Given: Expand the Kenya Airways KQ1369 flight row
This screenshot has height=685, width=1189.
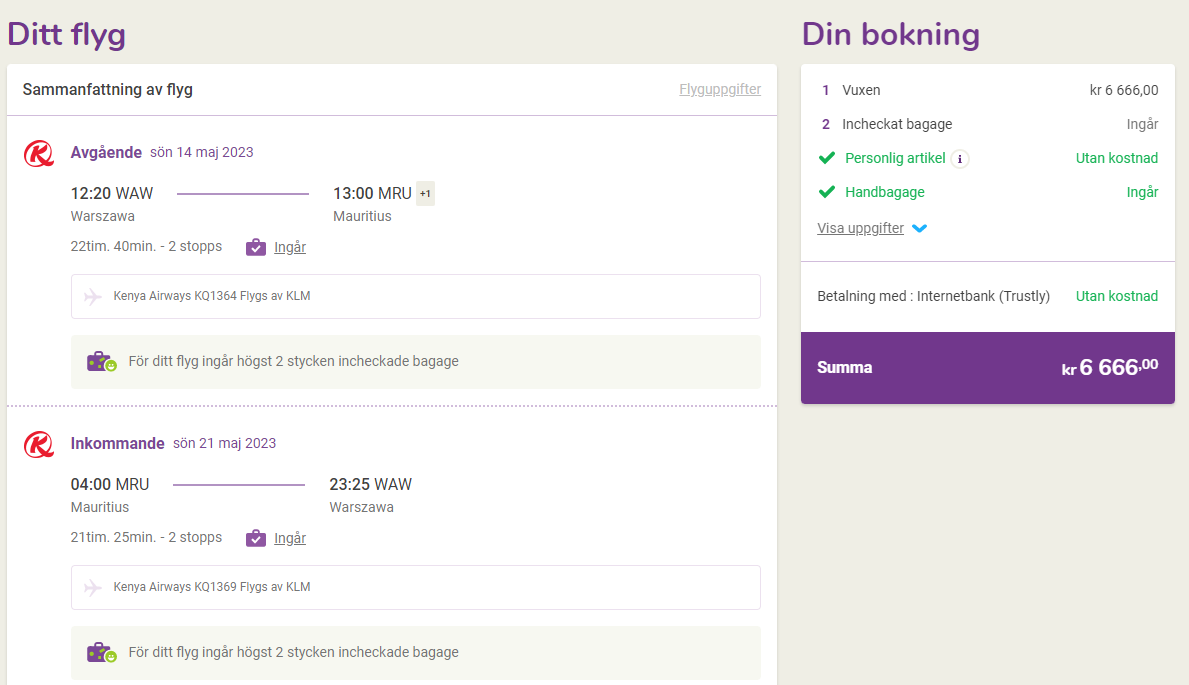Looking at the screenshot, I should [x=416, y=587].
